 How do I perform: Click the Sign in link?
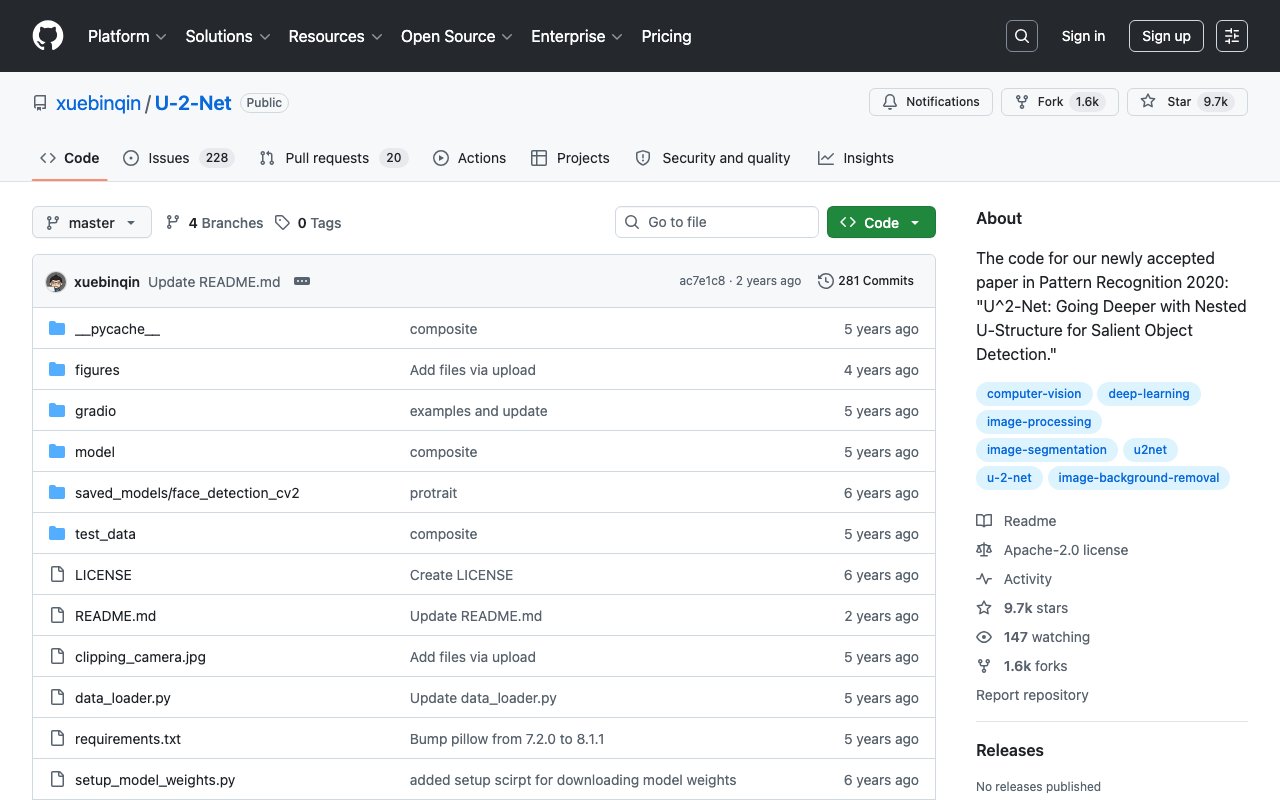point(1083,36)
